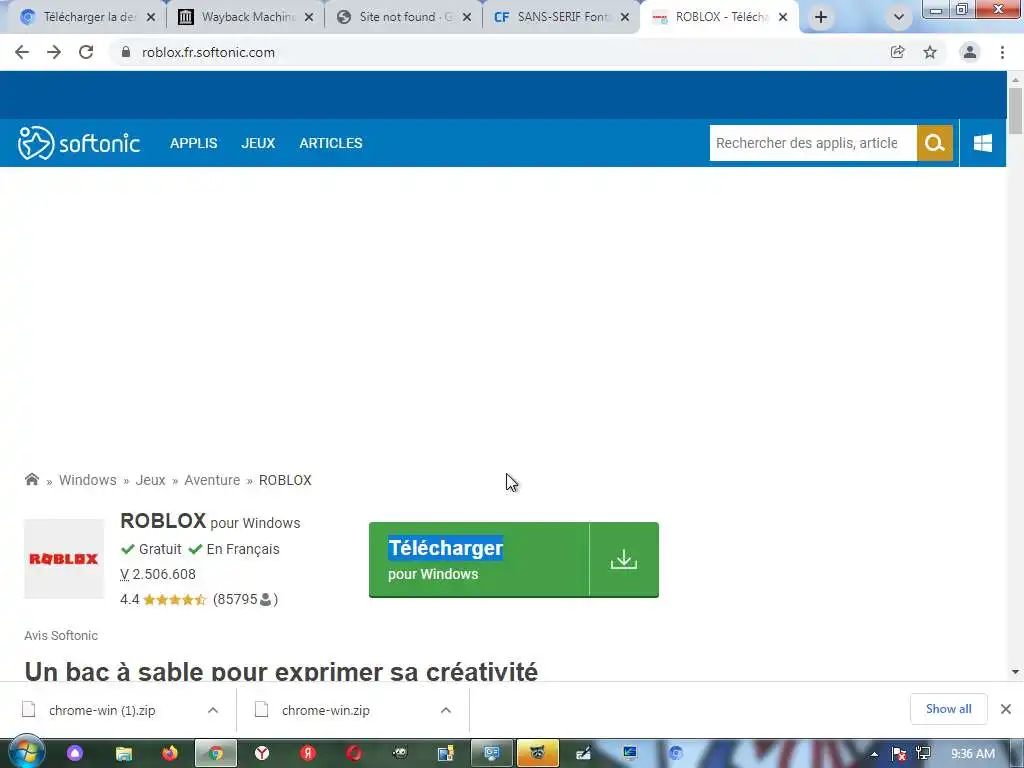This screenshot has width=1024, height=768.
Task: Open the Windows breadcrumb link
Action: pos(88,480)
